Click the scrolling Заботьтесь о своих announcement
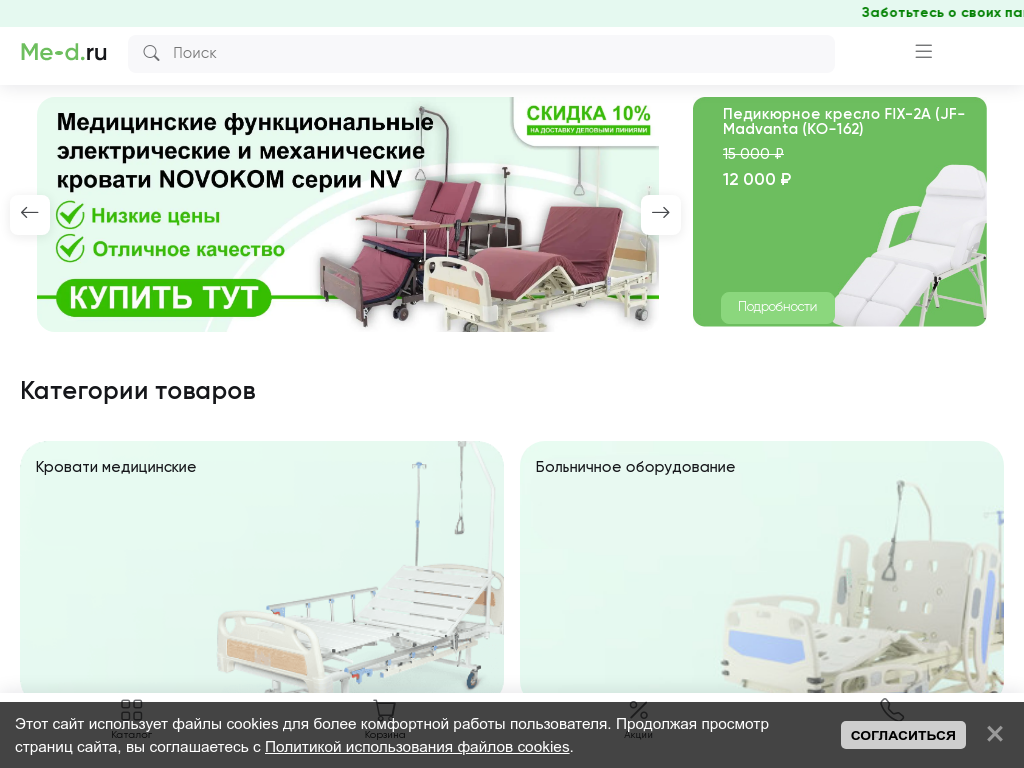1024x768 pixels. pos(942,12)
